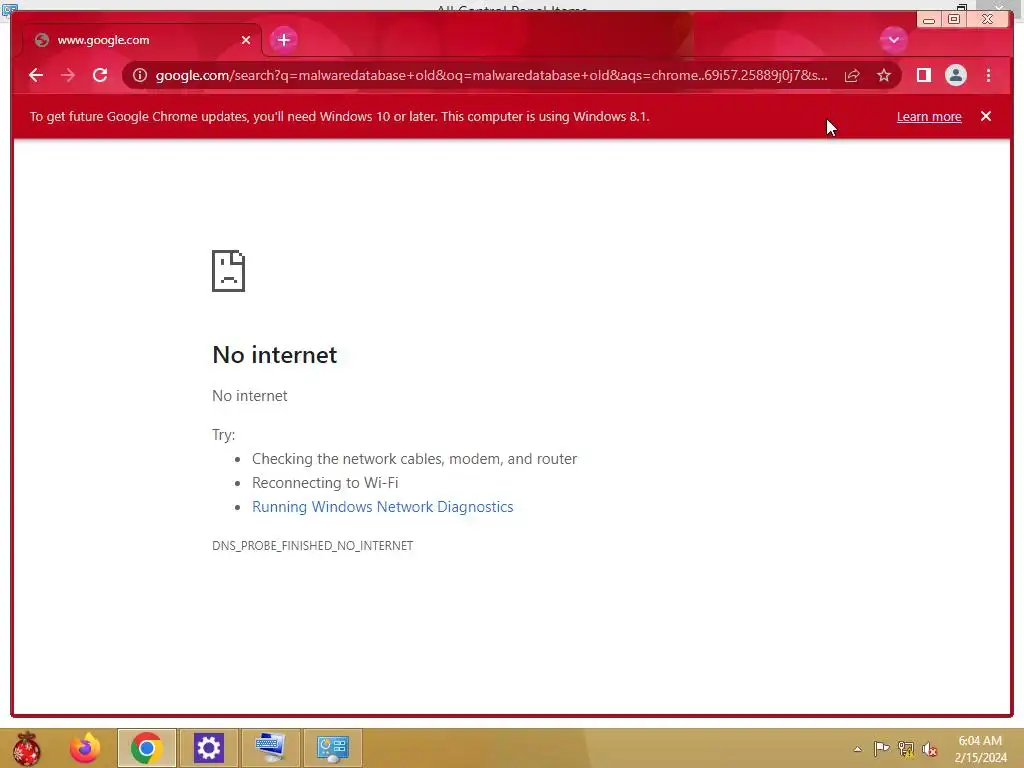Viewport: 1024px width, 768px height.
Task: Click 'Reconnecting to Wi-Fi' suggestion text
Action: (325, 483)
